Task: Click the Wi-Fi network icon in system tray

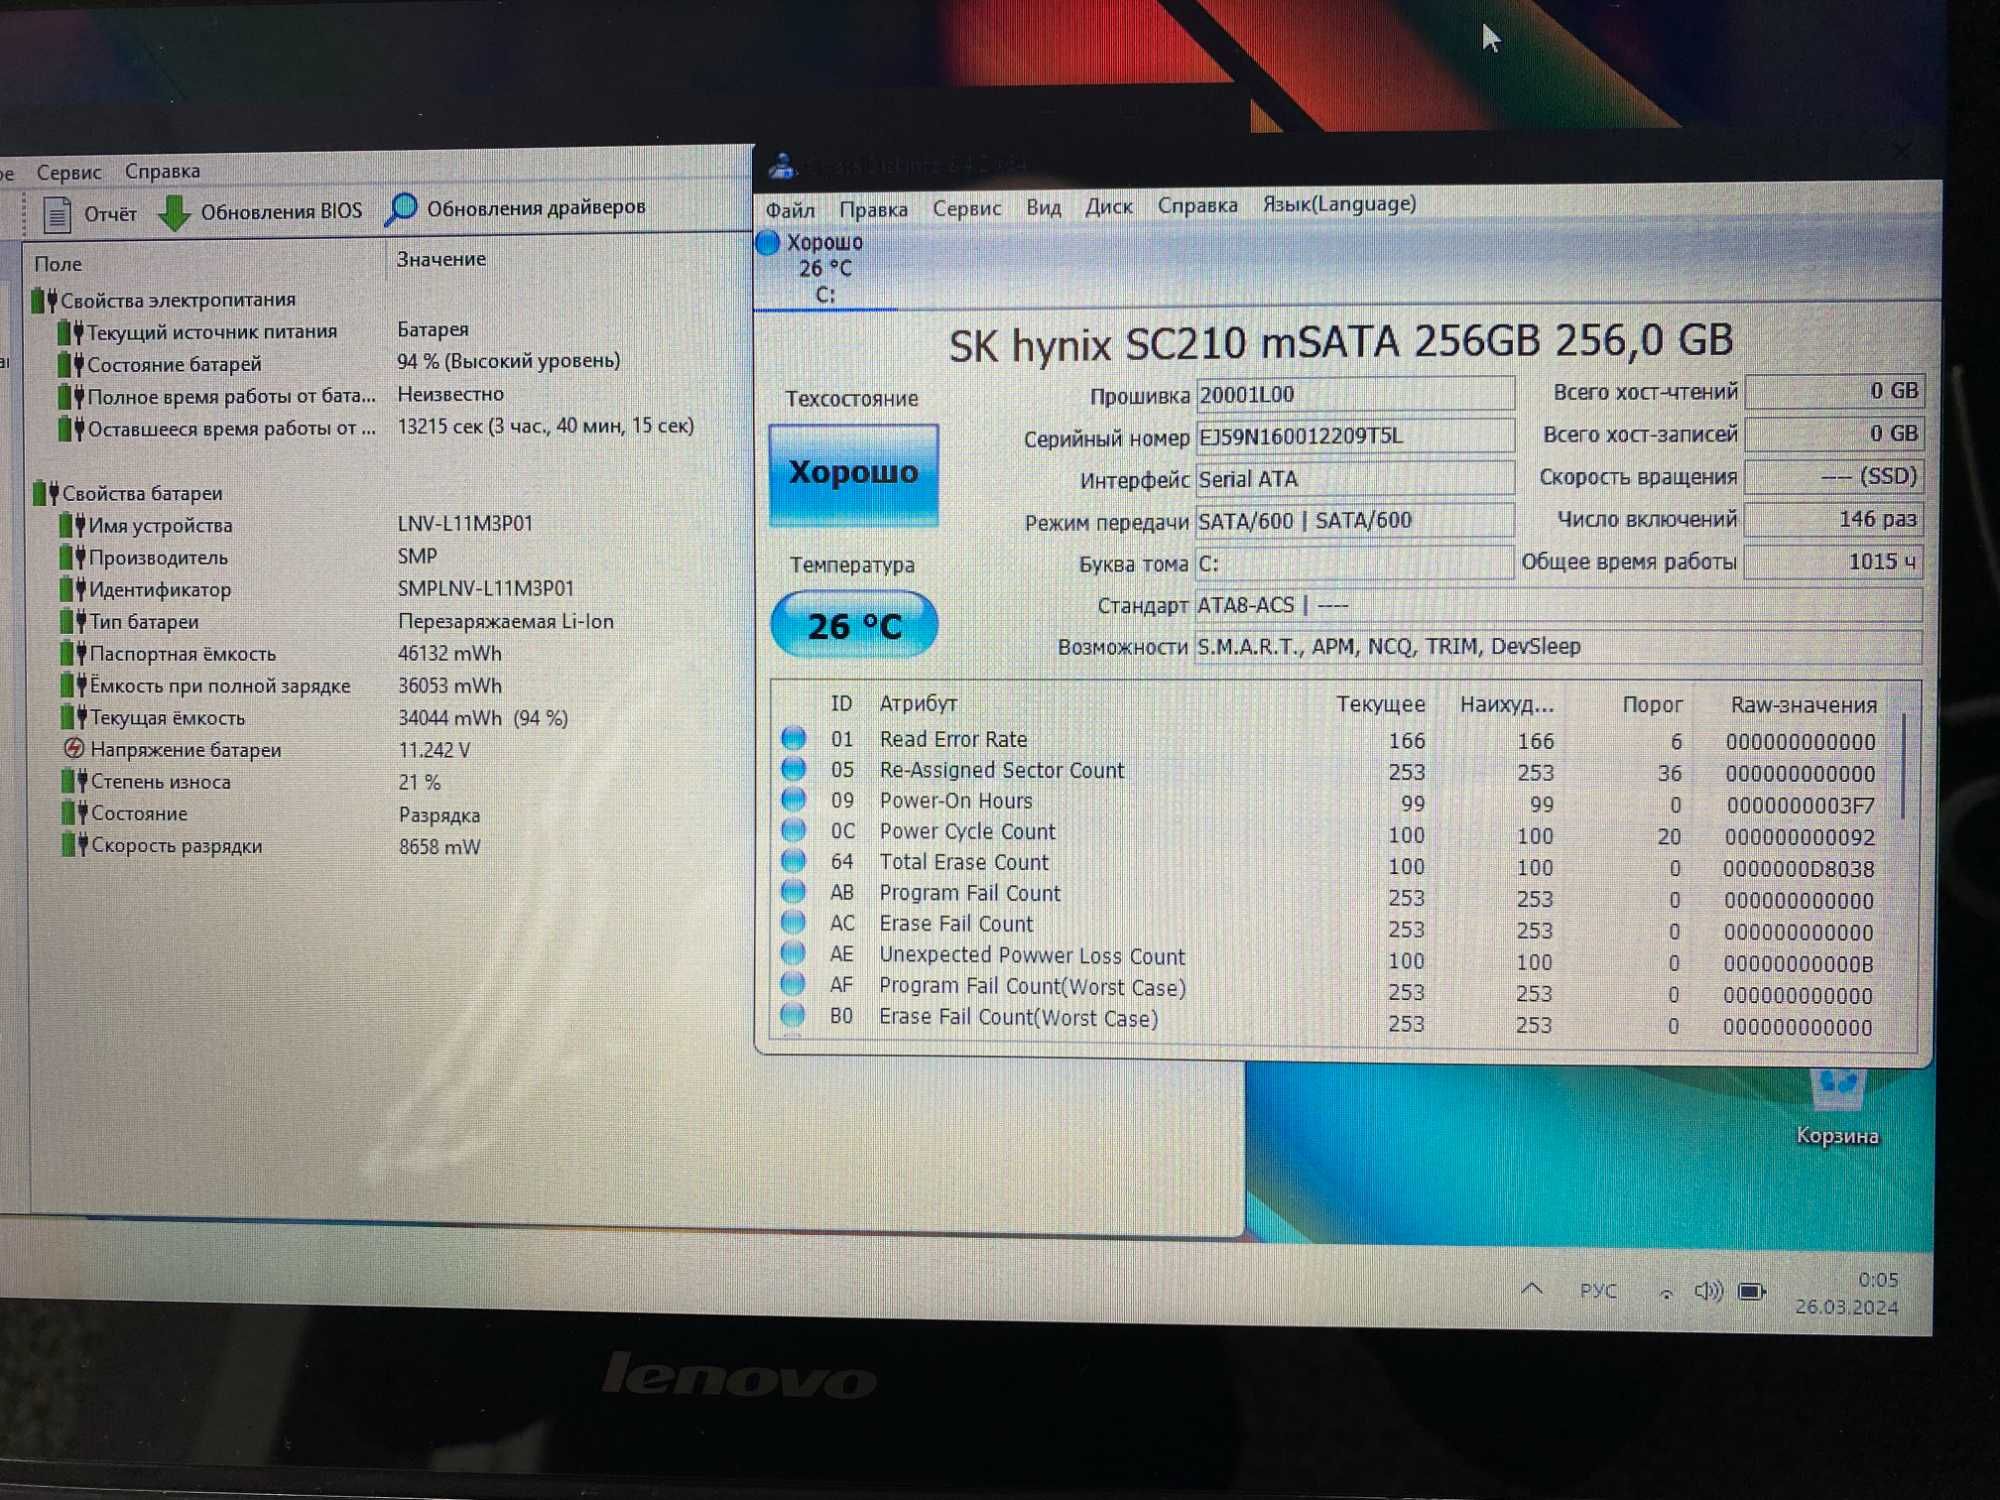Action: coord(1665,1293)
